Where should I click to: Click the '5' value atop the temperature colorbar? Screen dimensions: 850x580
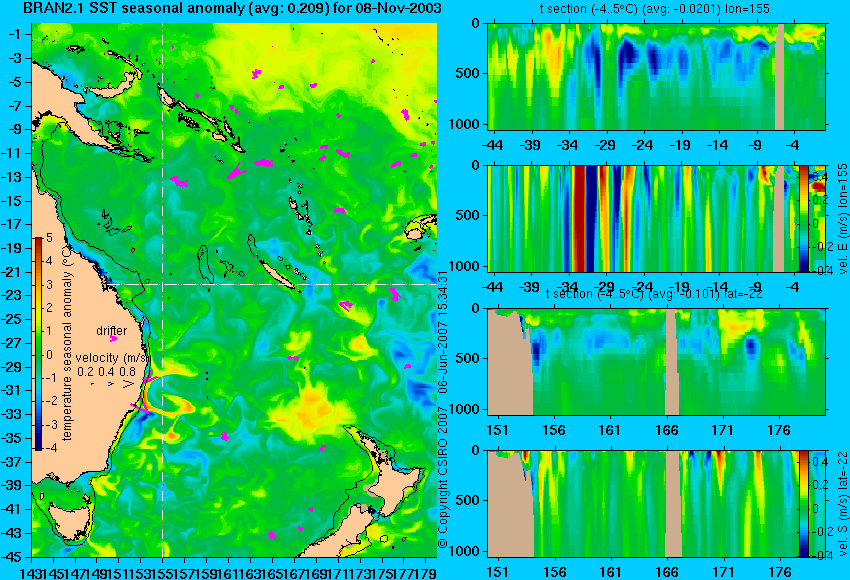49,238
